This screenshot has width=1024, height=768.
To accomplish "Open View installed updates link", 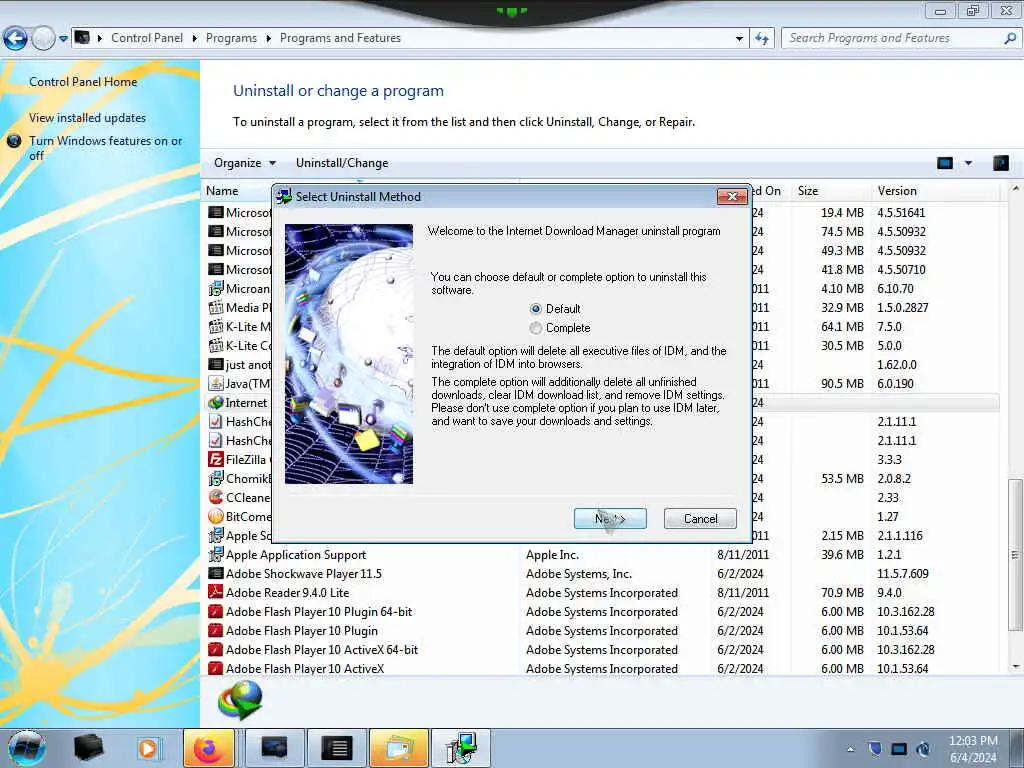I will 88,118.
